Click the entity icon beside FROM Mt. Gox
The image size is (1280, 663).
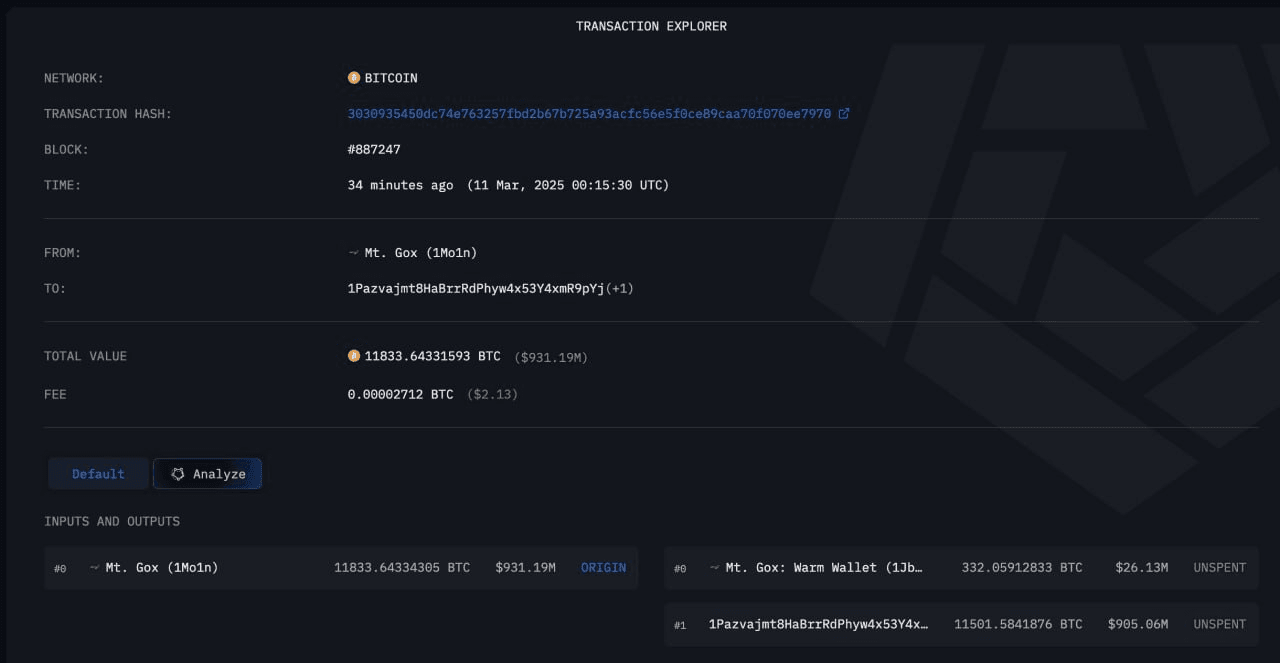click(x=354, y=253)
